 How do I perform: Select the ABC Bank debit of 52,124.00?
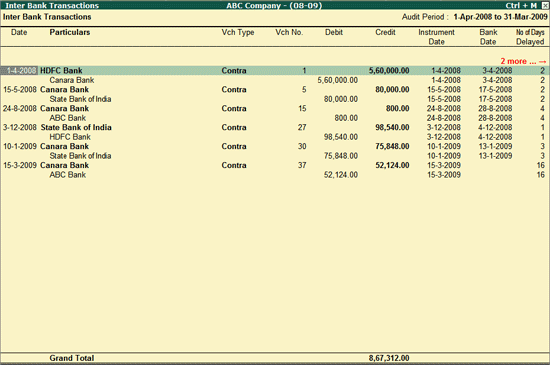[x=275, y=175]
